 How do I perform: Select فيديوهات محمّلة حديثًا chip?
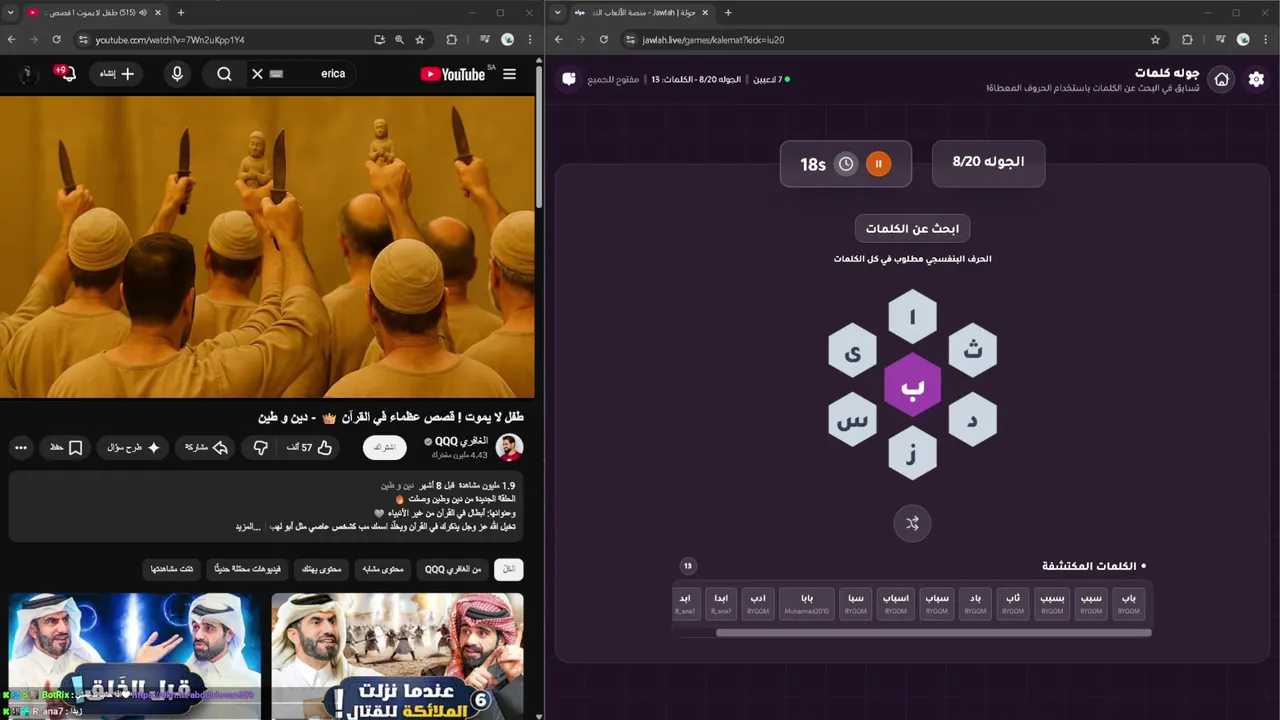[247, 569]
